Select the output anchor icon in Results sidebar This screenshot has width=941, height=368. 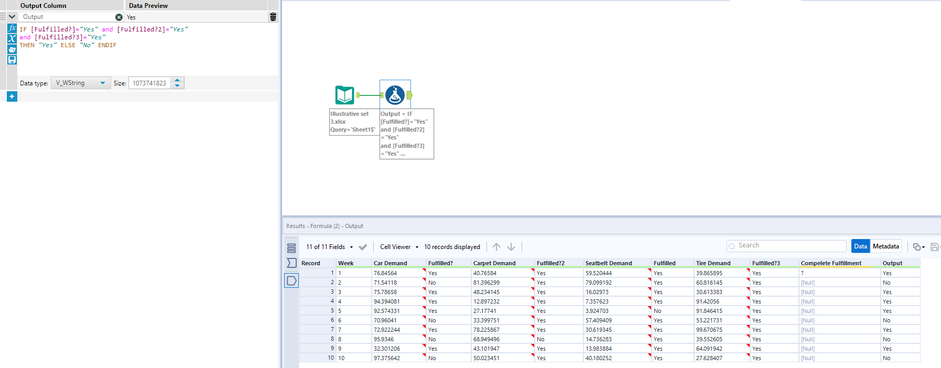click(292, 280)
